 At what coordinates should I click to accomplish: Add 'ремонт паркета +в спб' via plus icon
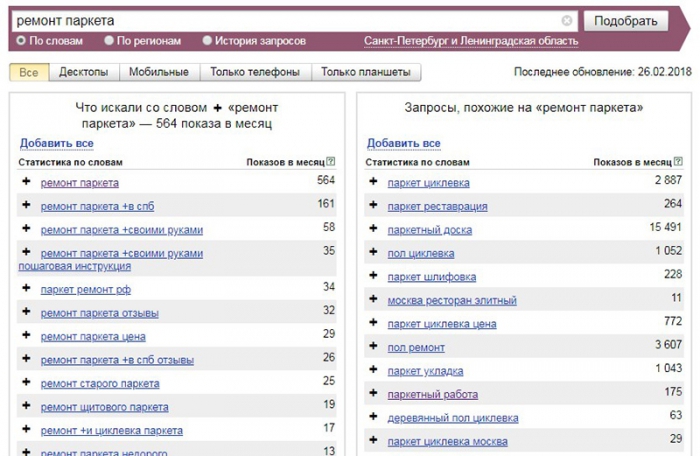(26, 205)
